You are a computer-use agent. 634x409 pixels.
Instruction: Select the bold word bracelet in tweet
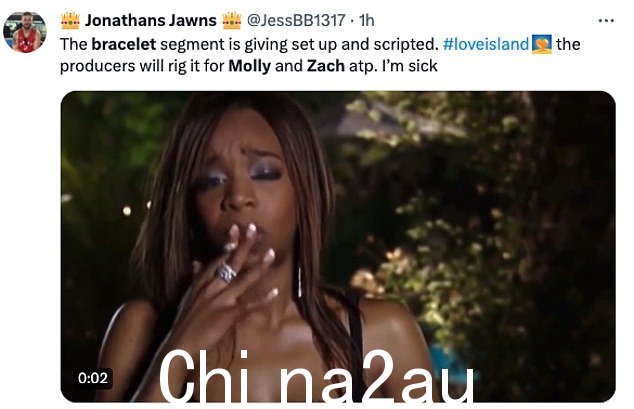(123, 44)
